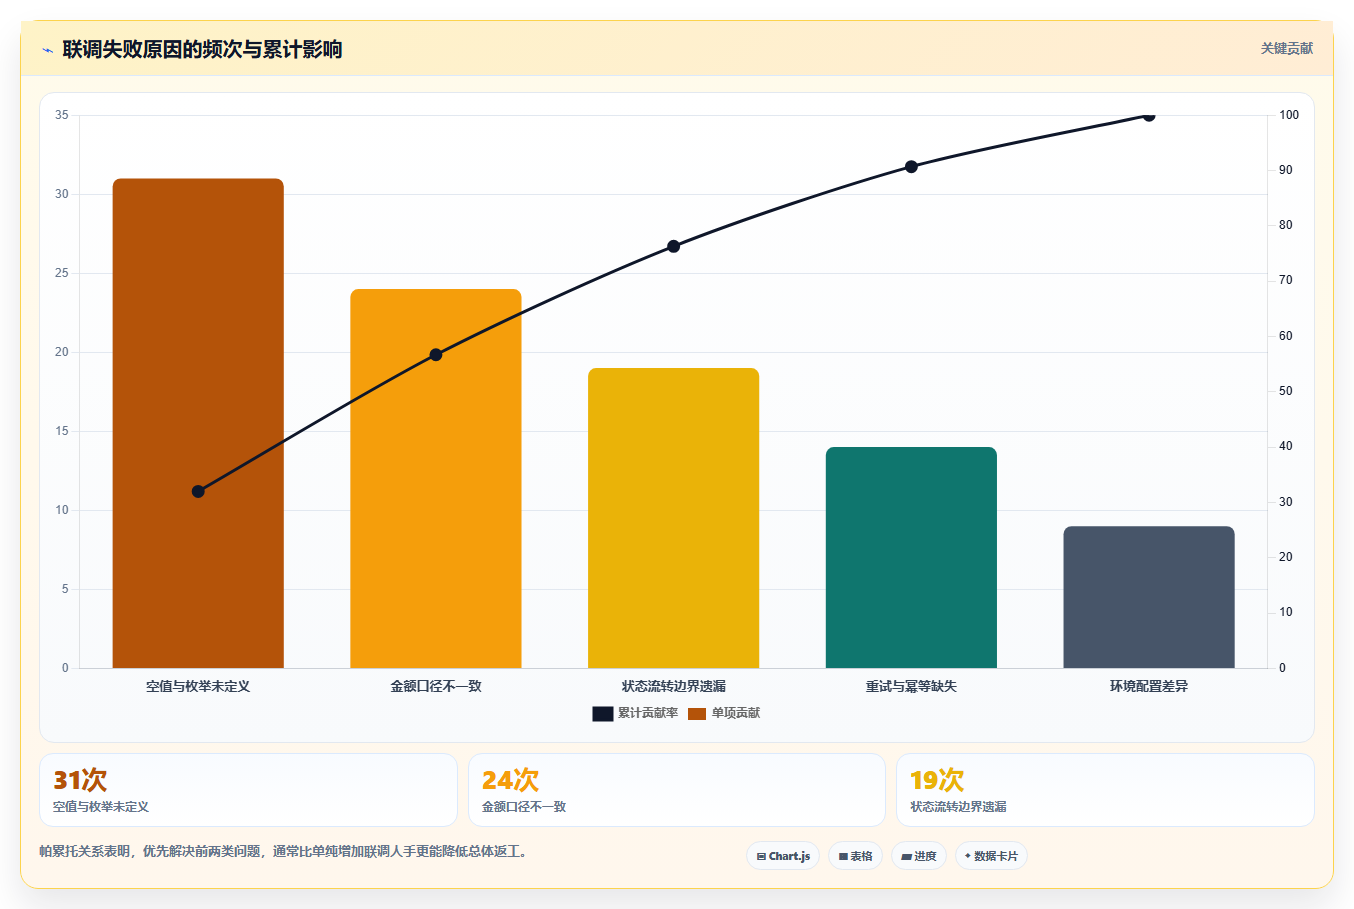
Task: Click the dark 累计贡献率 legend swatch
Action: pos(602,713)
